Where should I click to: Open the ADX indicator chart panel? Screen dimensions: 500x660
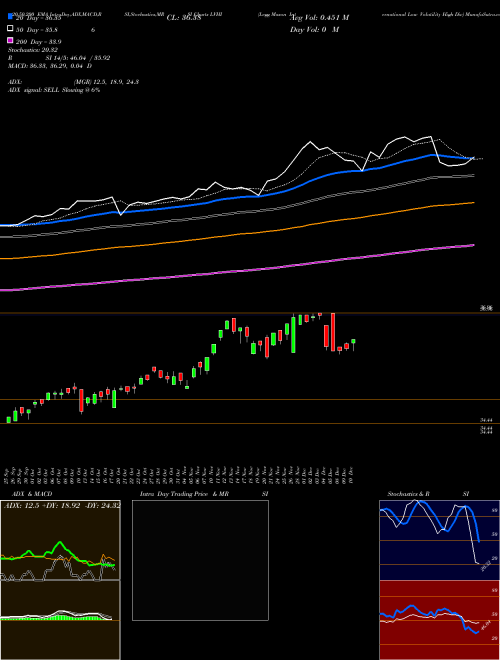tap(60, 540)
